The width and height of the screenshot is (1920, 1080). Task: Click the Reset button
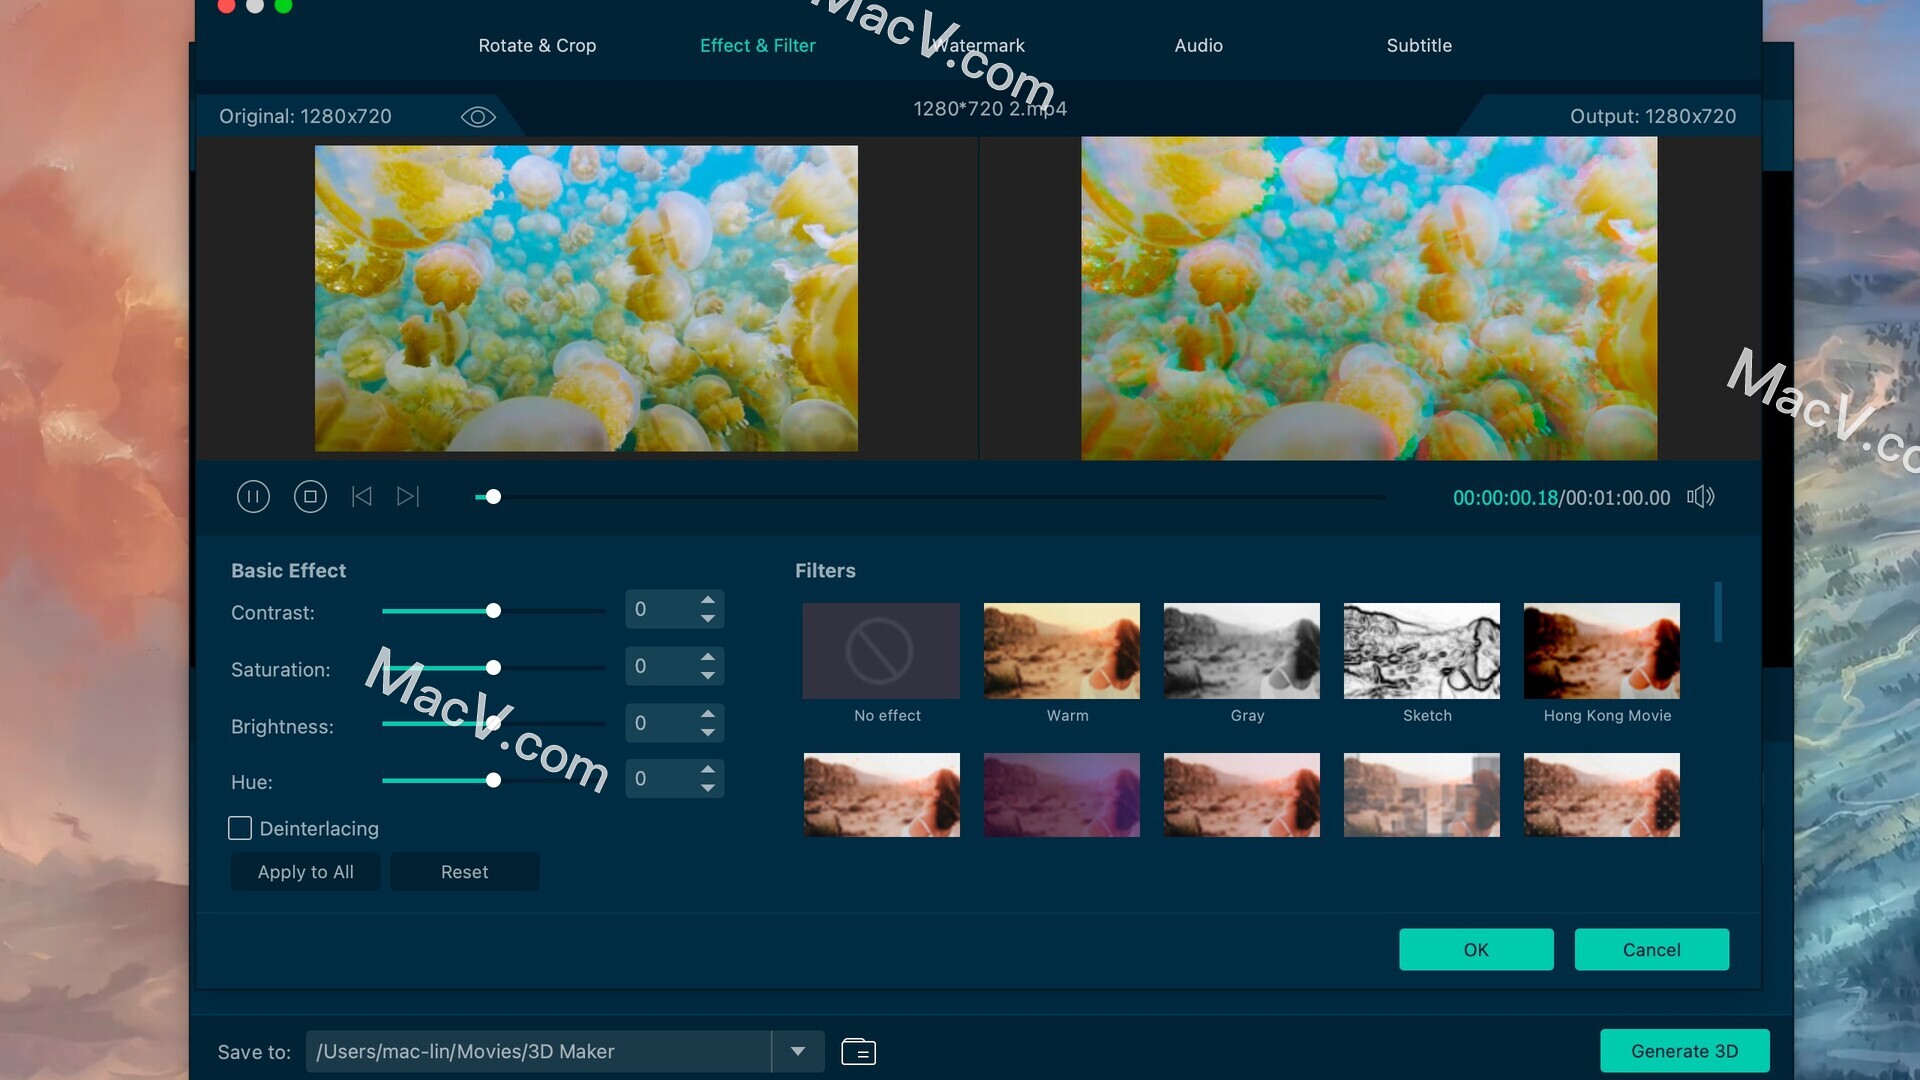pyautogui.click(x=463, y=872)
